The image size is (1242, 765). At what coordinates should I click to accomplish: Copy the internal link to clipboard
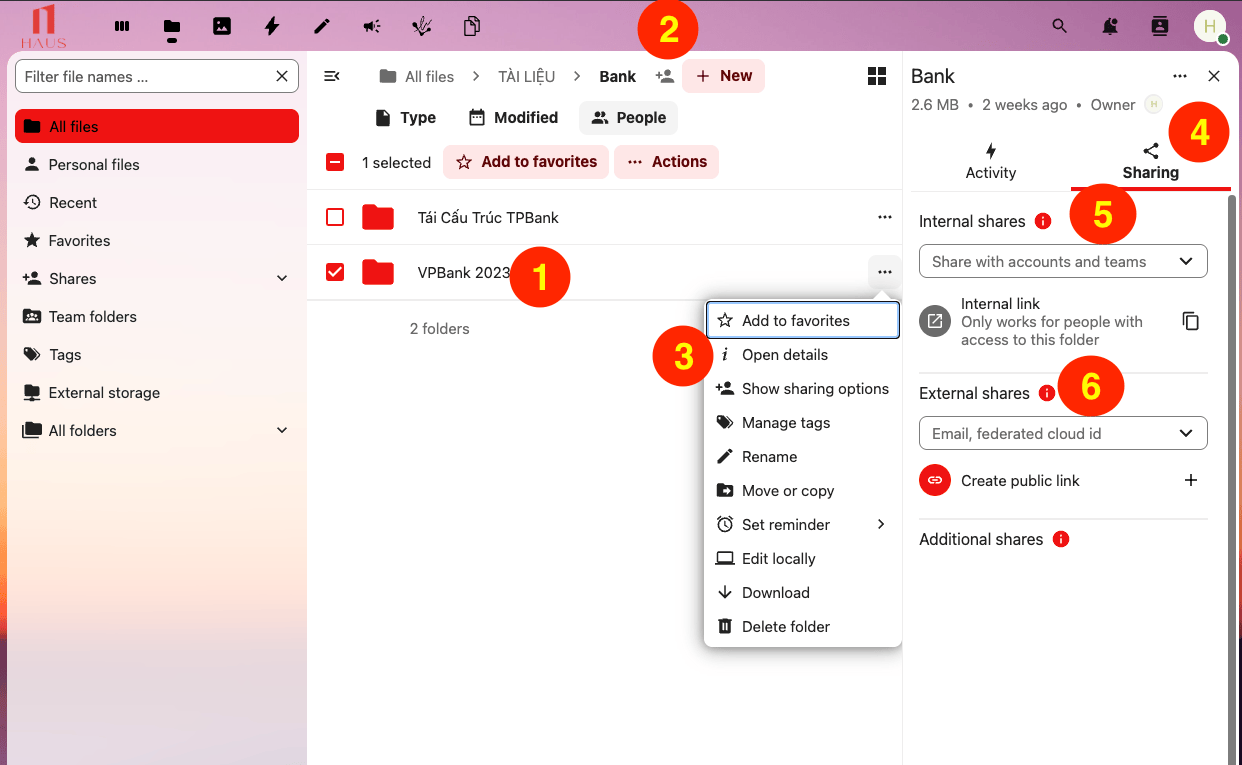1190,321
